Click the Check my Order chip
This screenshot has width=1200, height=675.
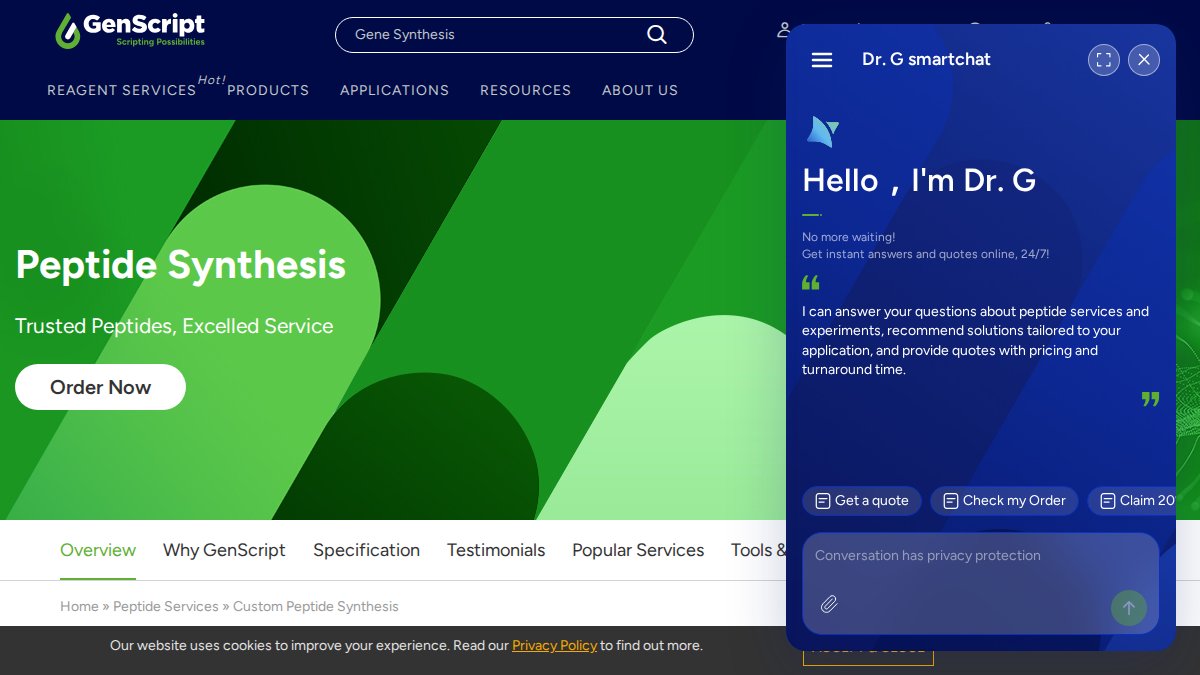point(1004,501)
